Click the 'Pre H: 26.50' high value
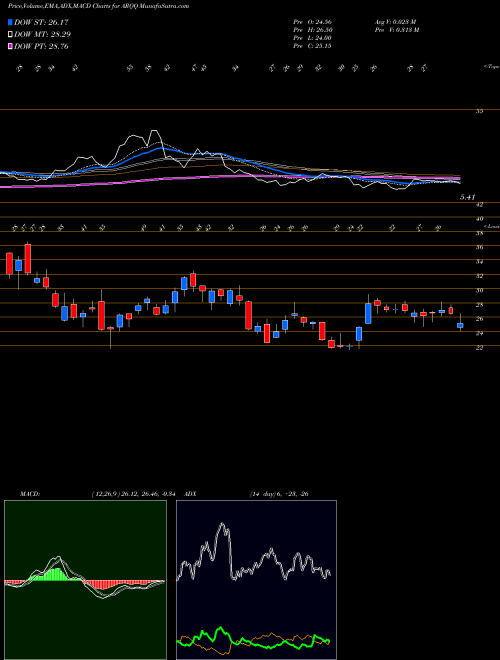The height and width of the screenshot is (660, 500). pyautogui.click(x=313, y=30)
